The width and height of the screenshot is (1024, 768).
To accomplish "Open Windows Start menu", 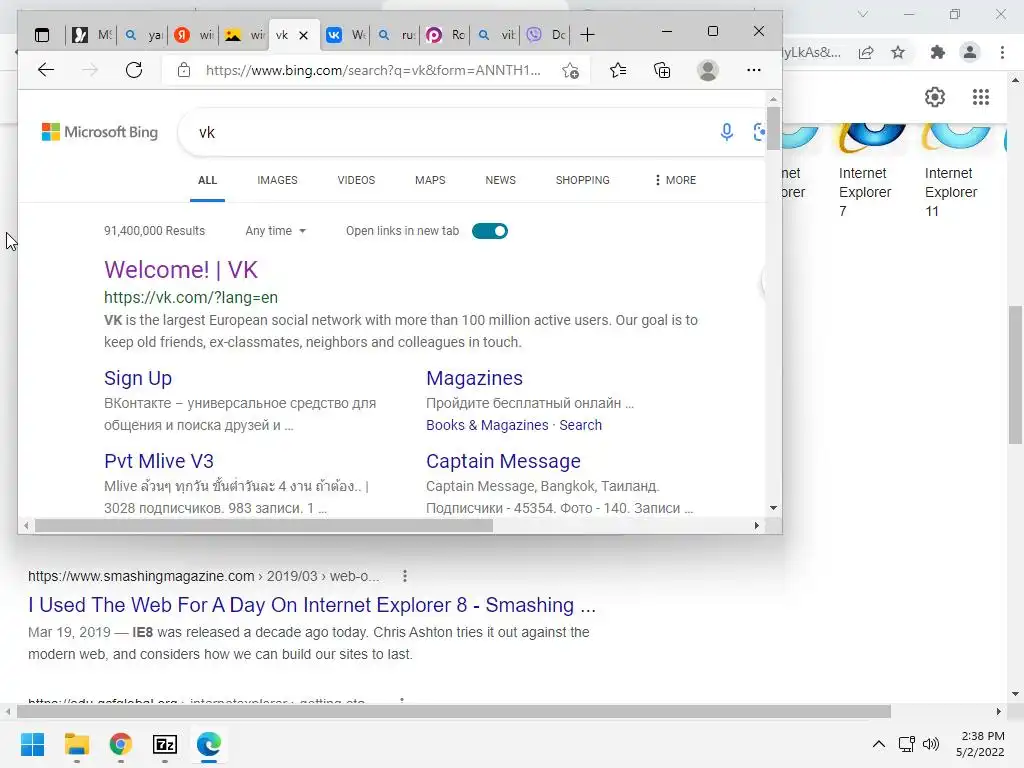I will 32,744.
